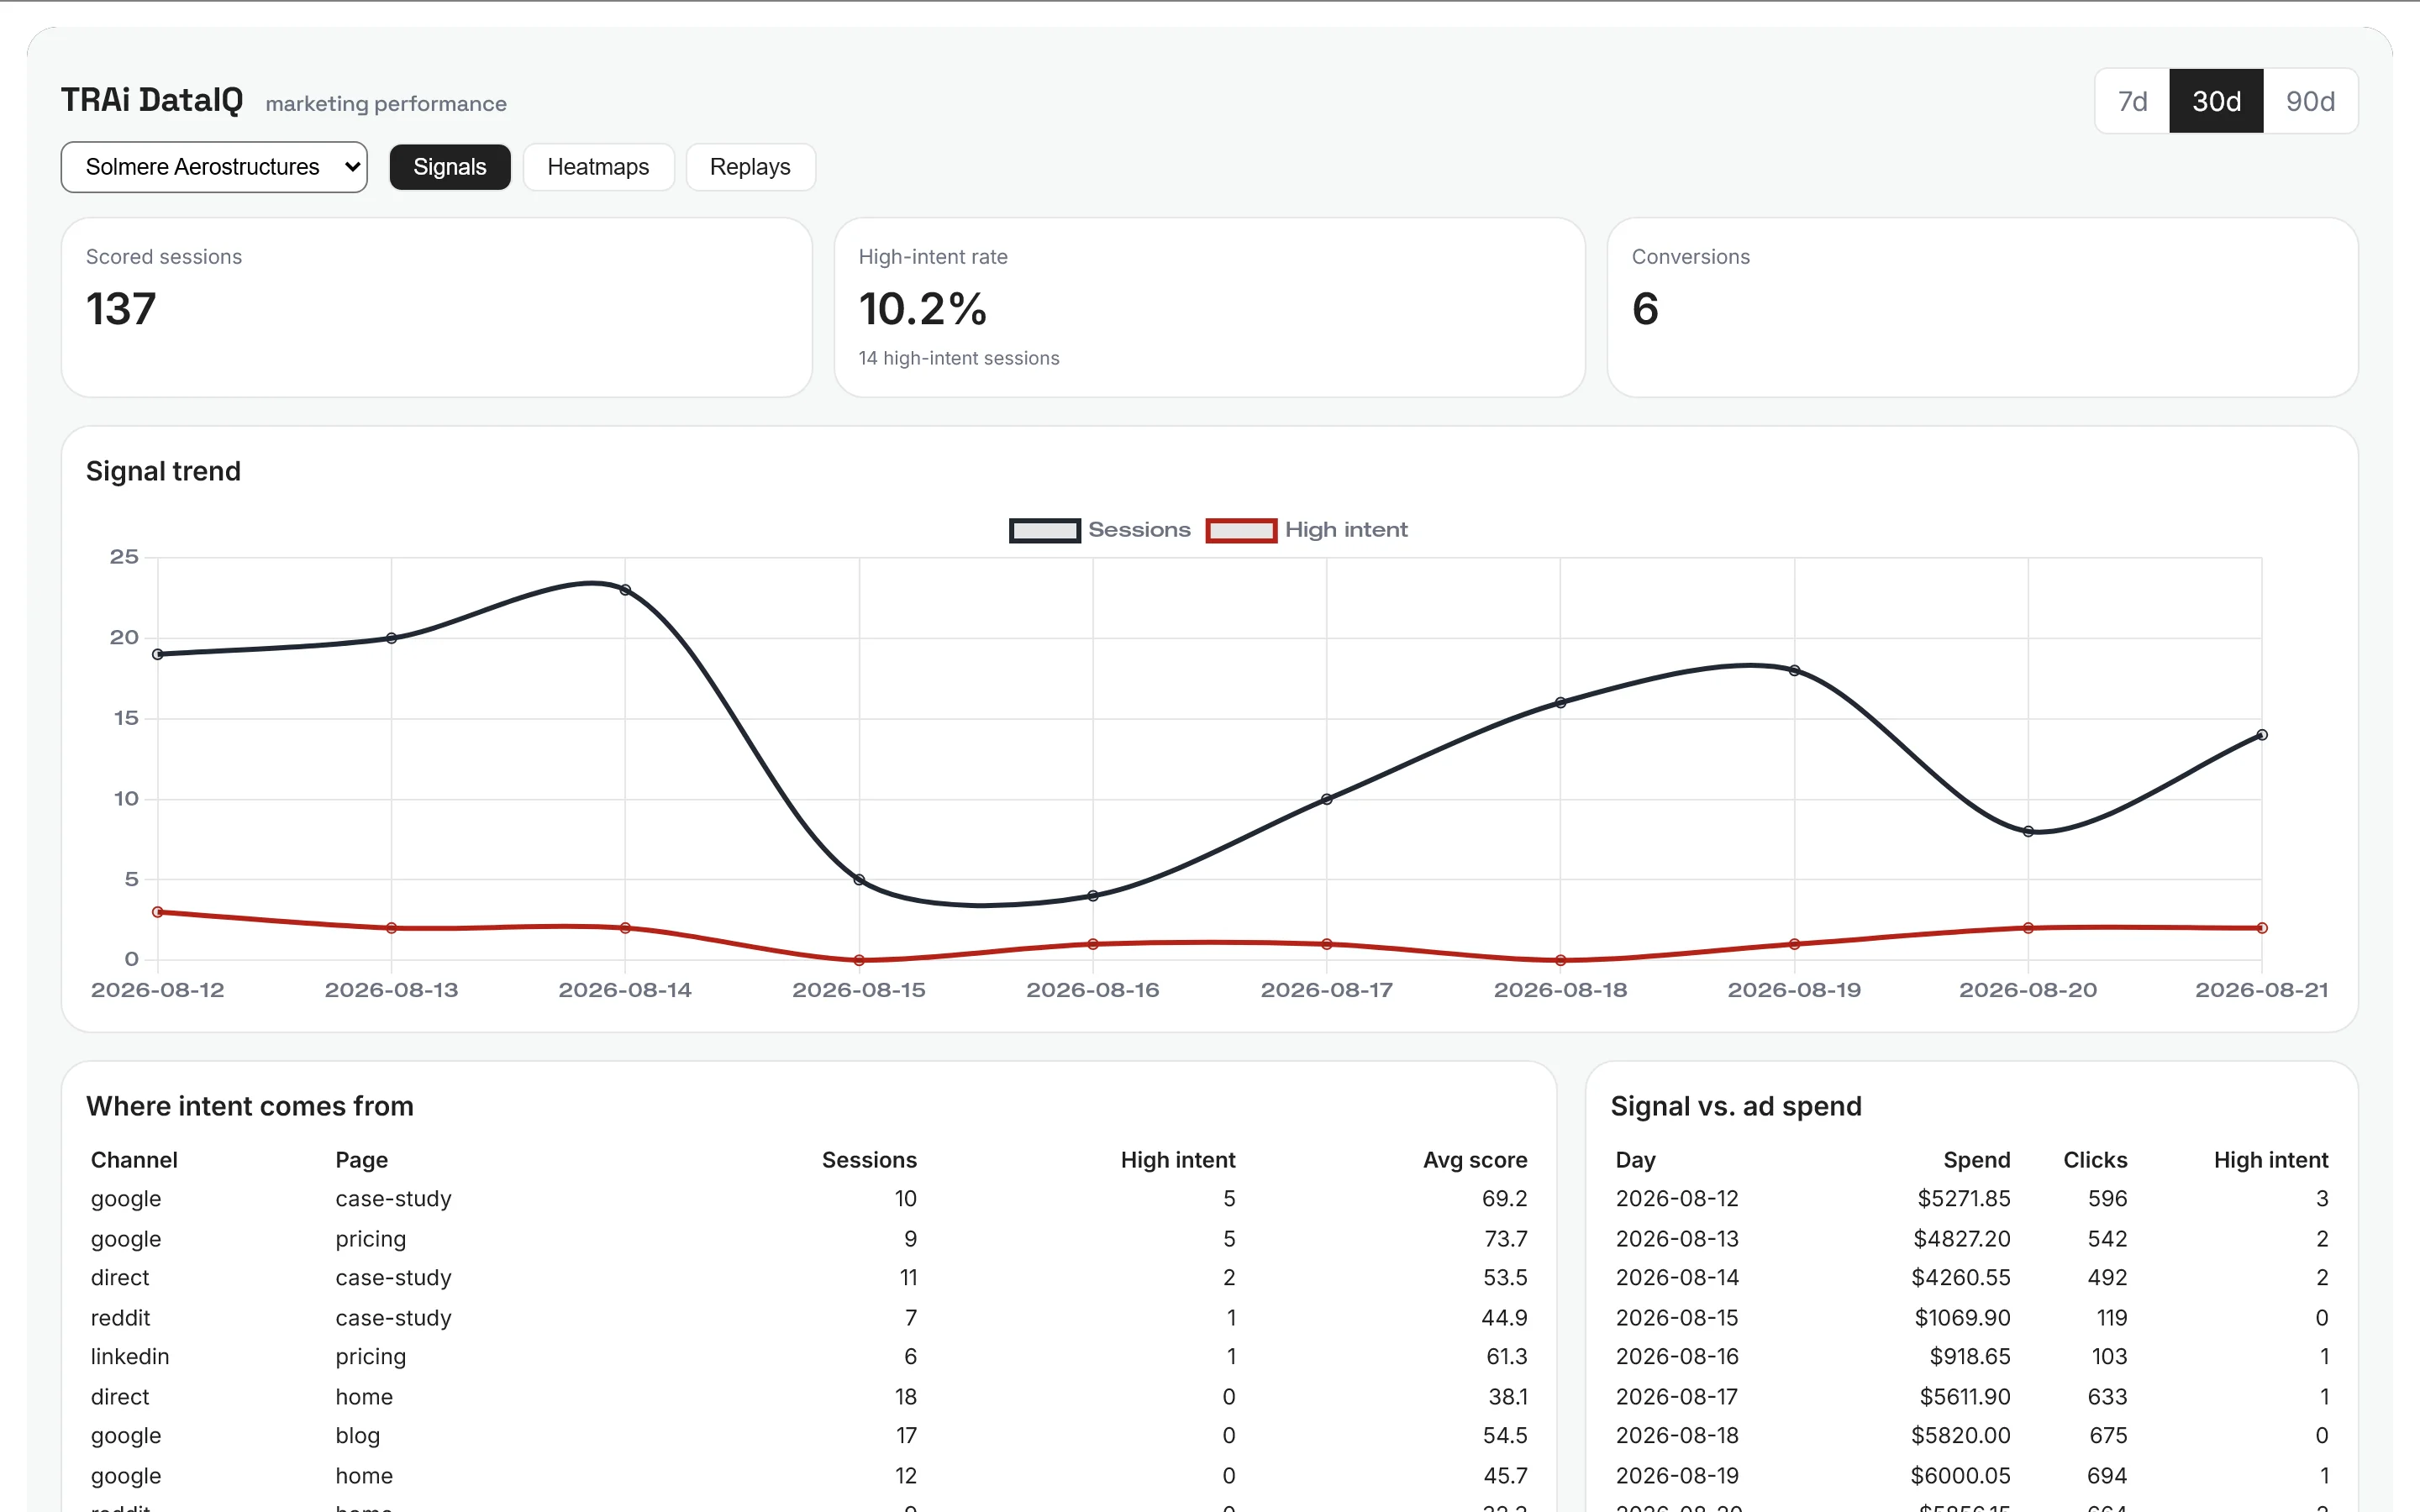Select the 90d time range
The width and height of the screenshot is (2420, 1512).
point(2310,101)
